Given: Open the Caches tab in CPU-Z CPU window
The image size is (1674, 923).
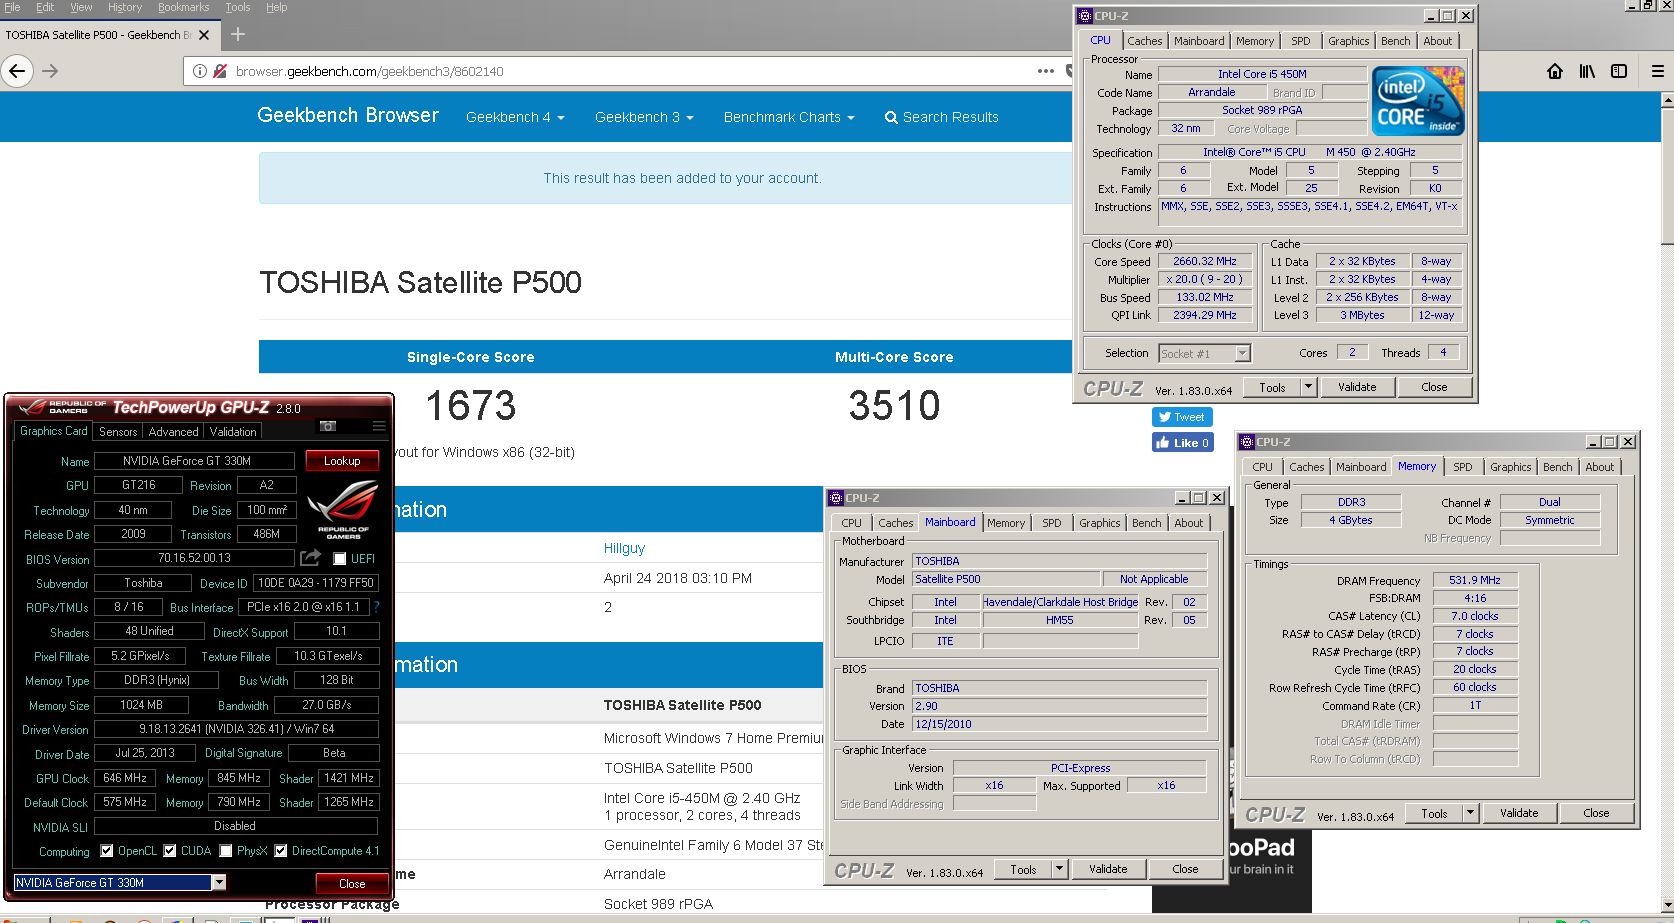Looking at the screenshot, I should coord(1145,41).
